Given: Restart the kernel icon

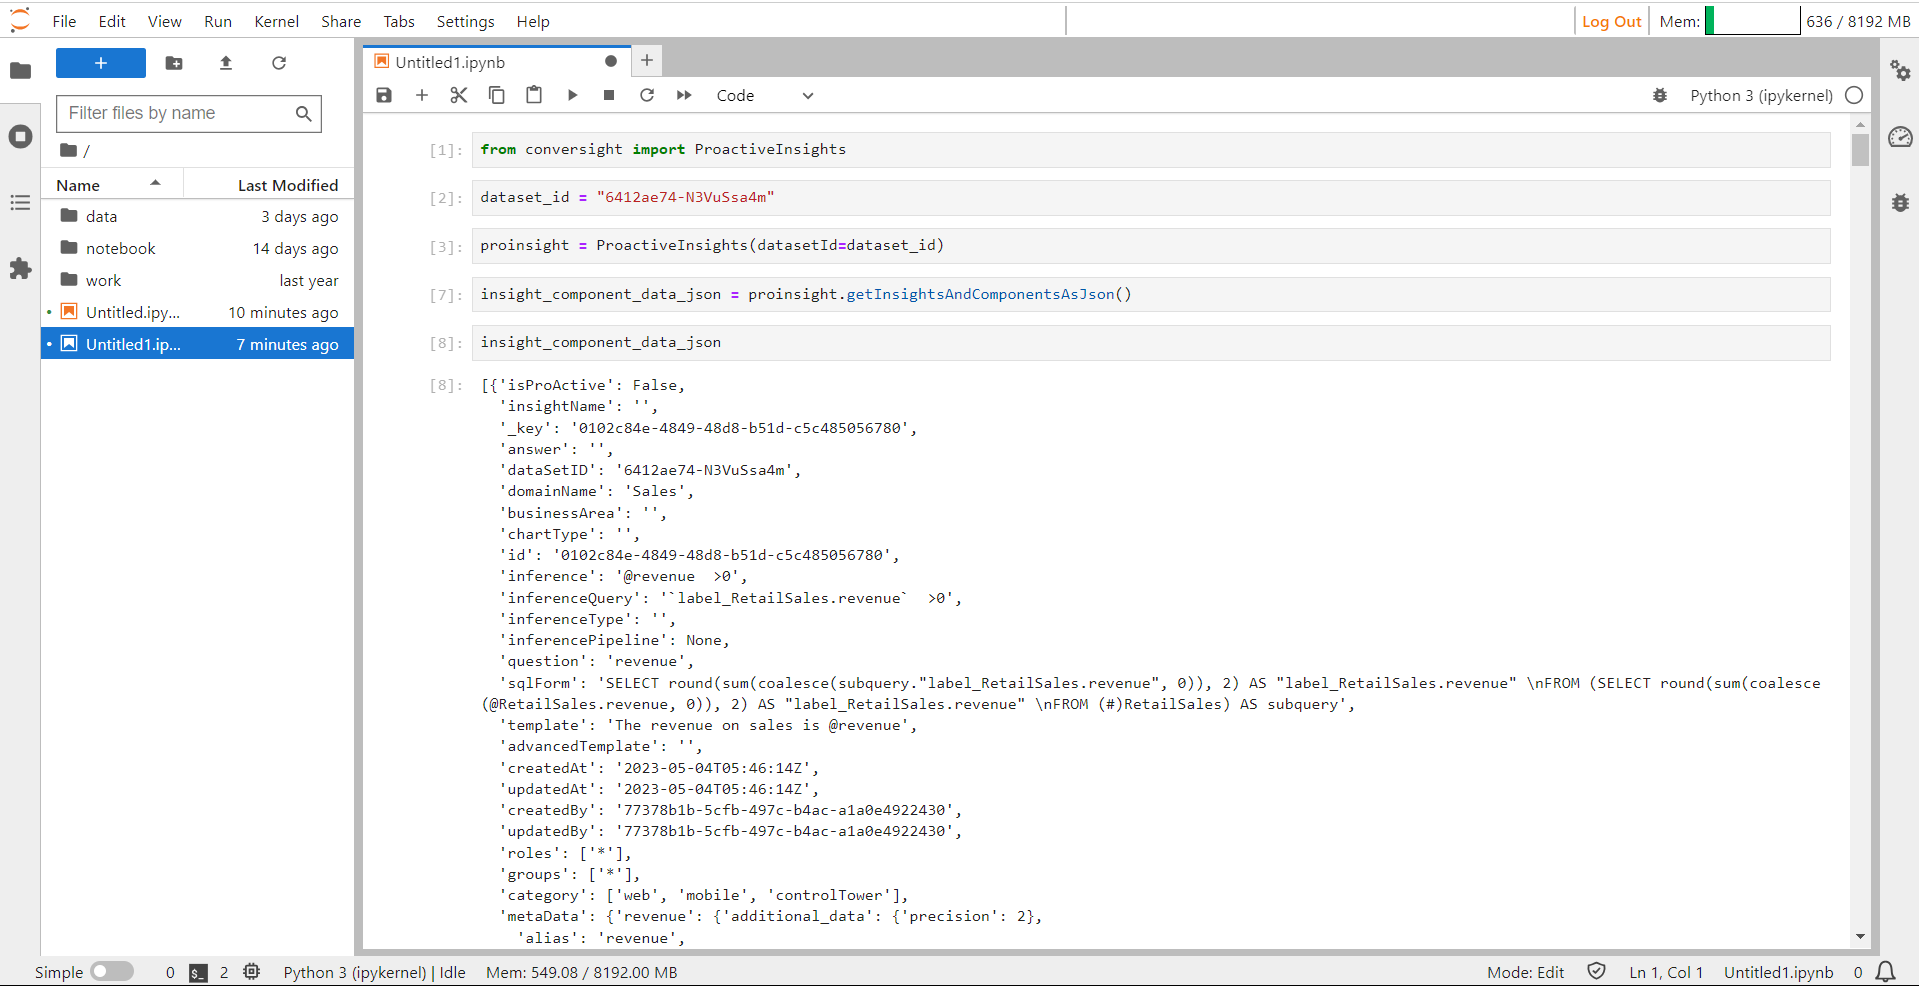Looking at the screenshot, I should coord(647,95).
